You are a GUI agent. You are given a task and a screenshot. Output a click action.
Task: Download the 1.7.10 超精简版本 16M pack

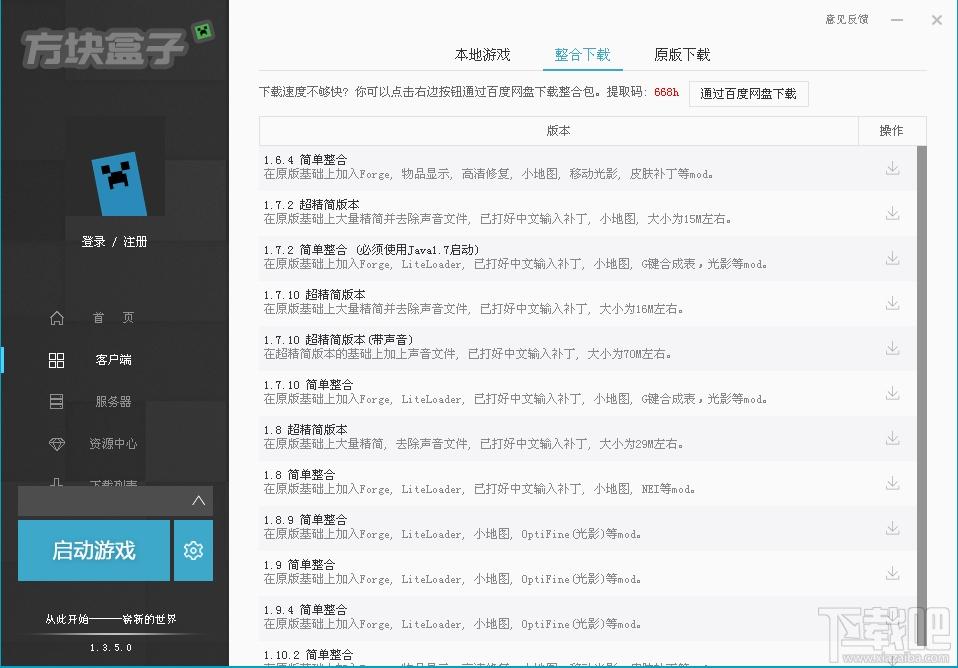click(x=892, y=303)
